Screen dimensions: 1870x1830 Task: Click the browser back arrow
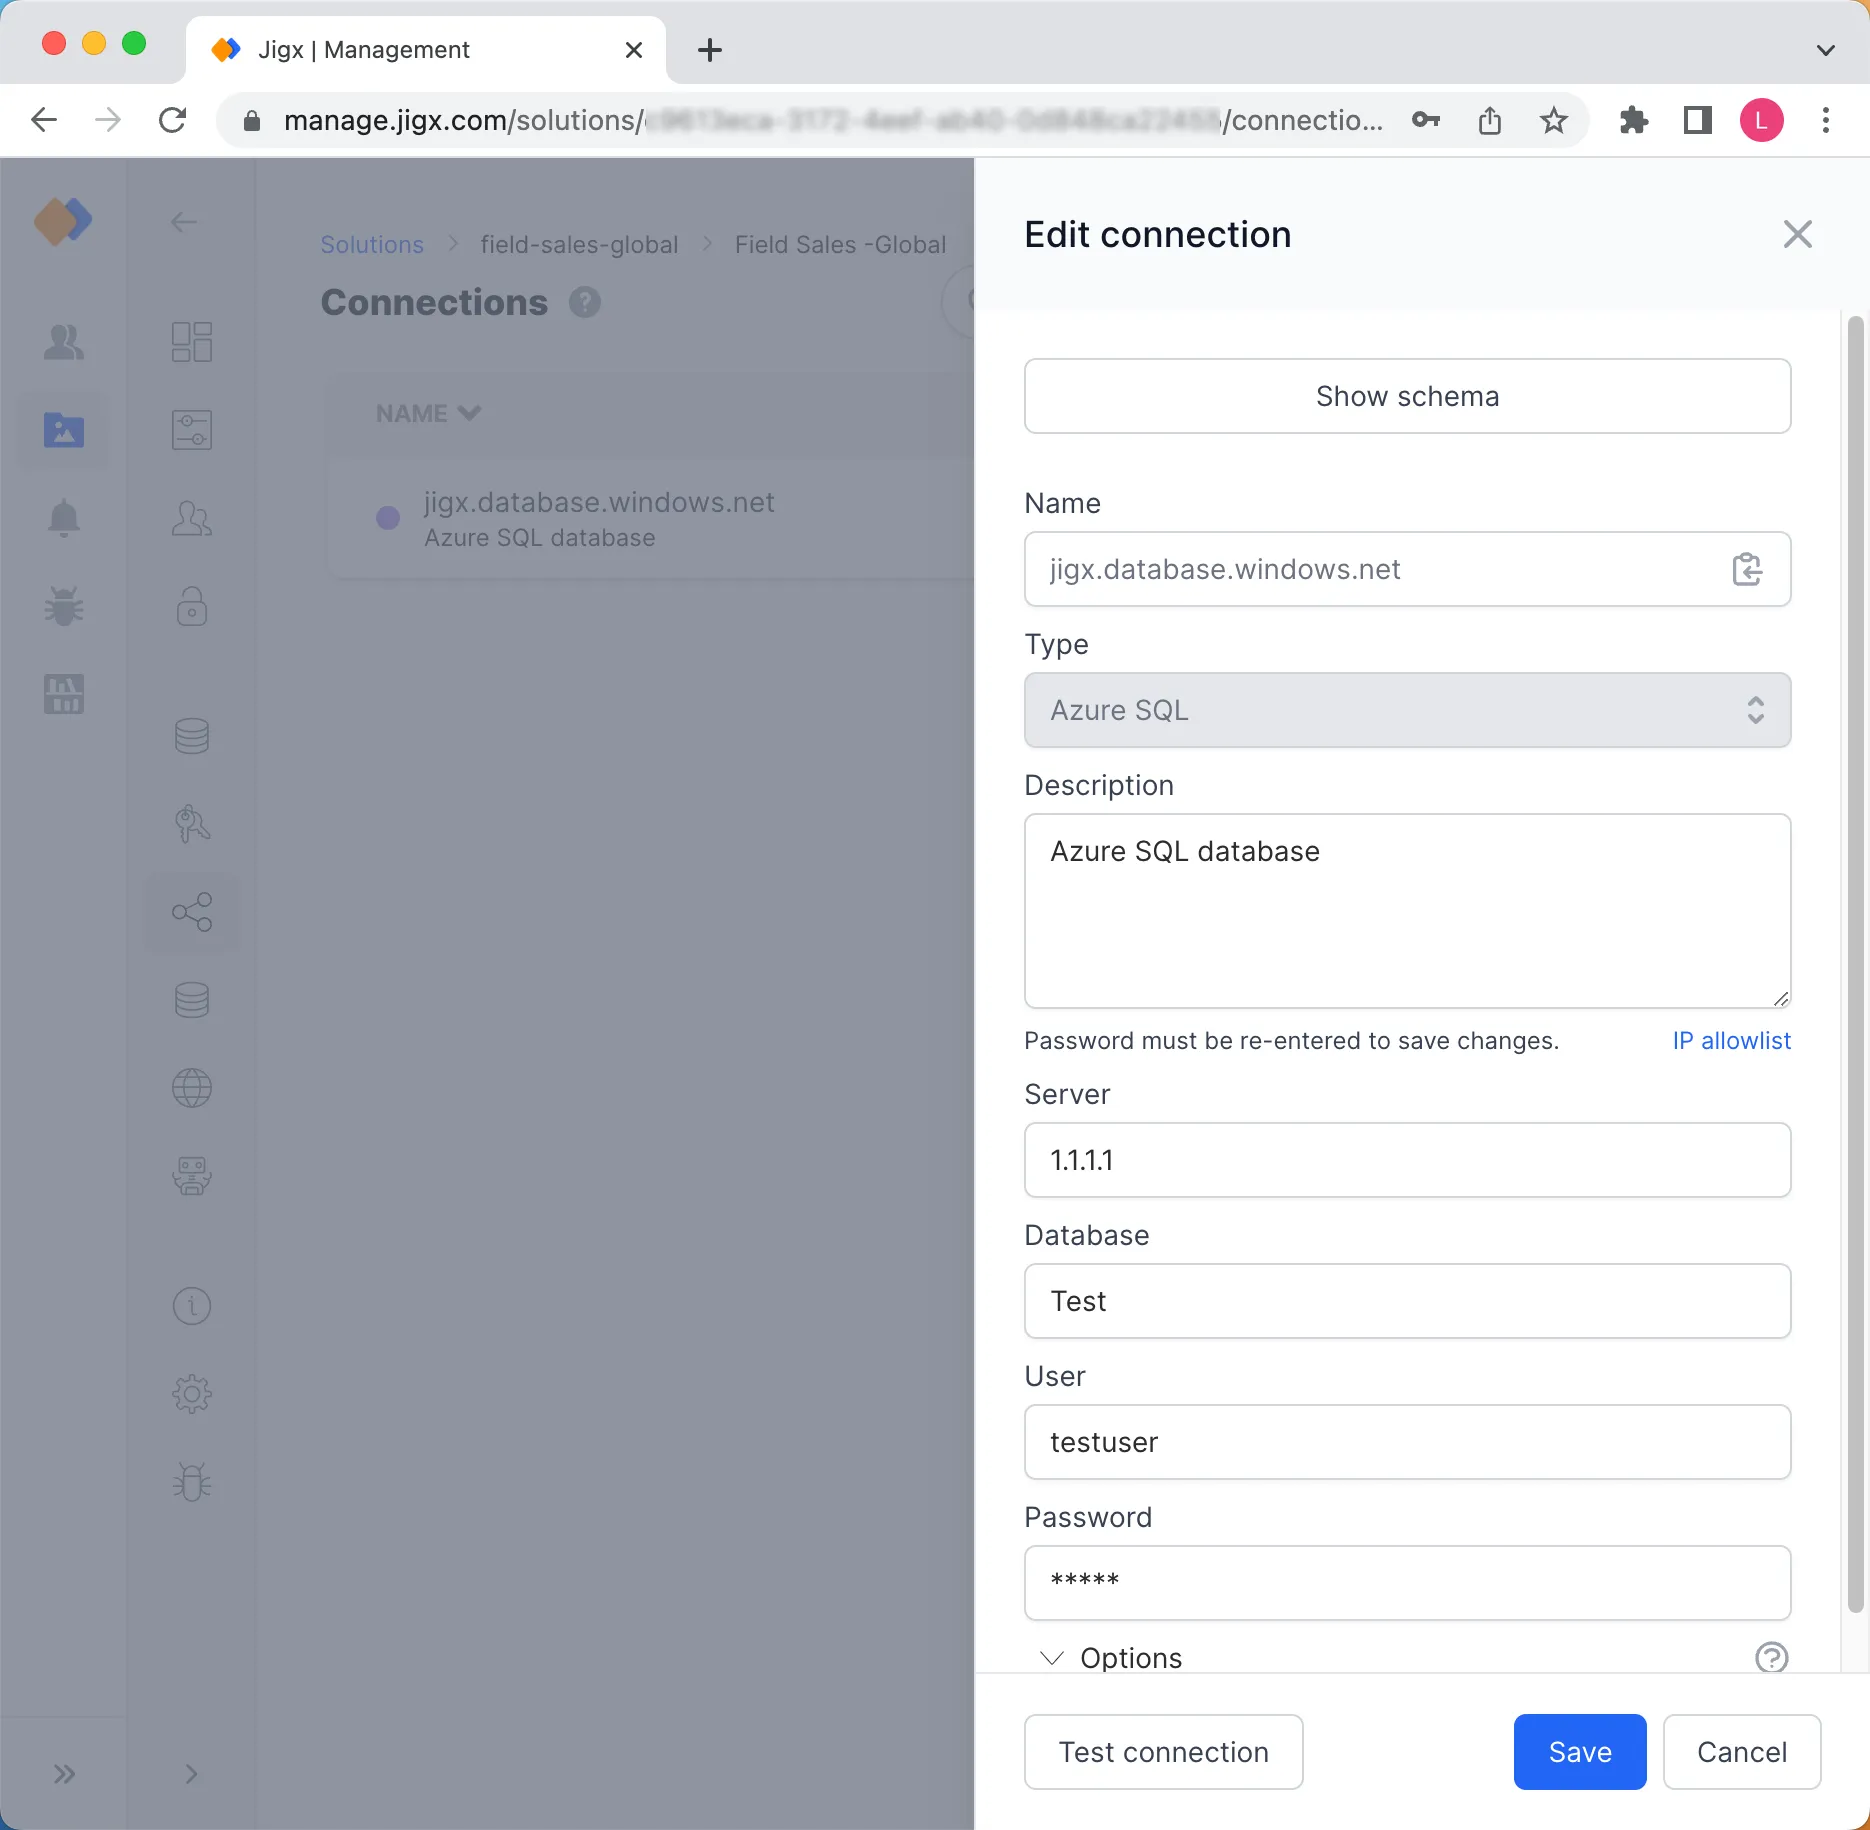point(44,121)
